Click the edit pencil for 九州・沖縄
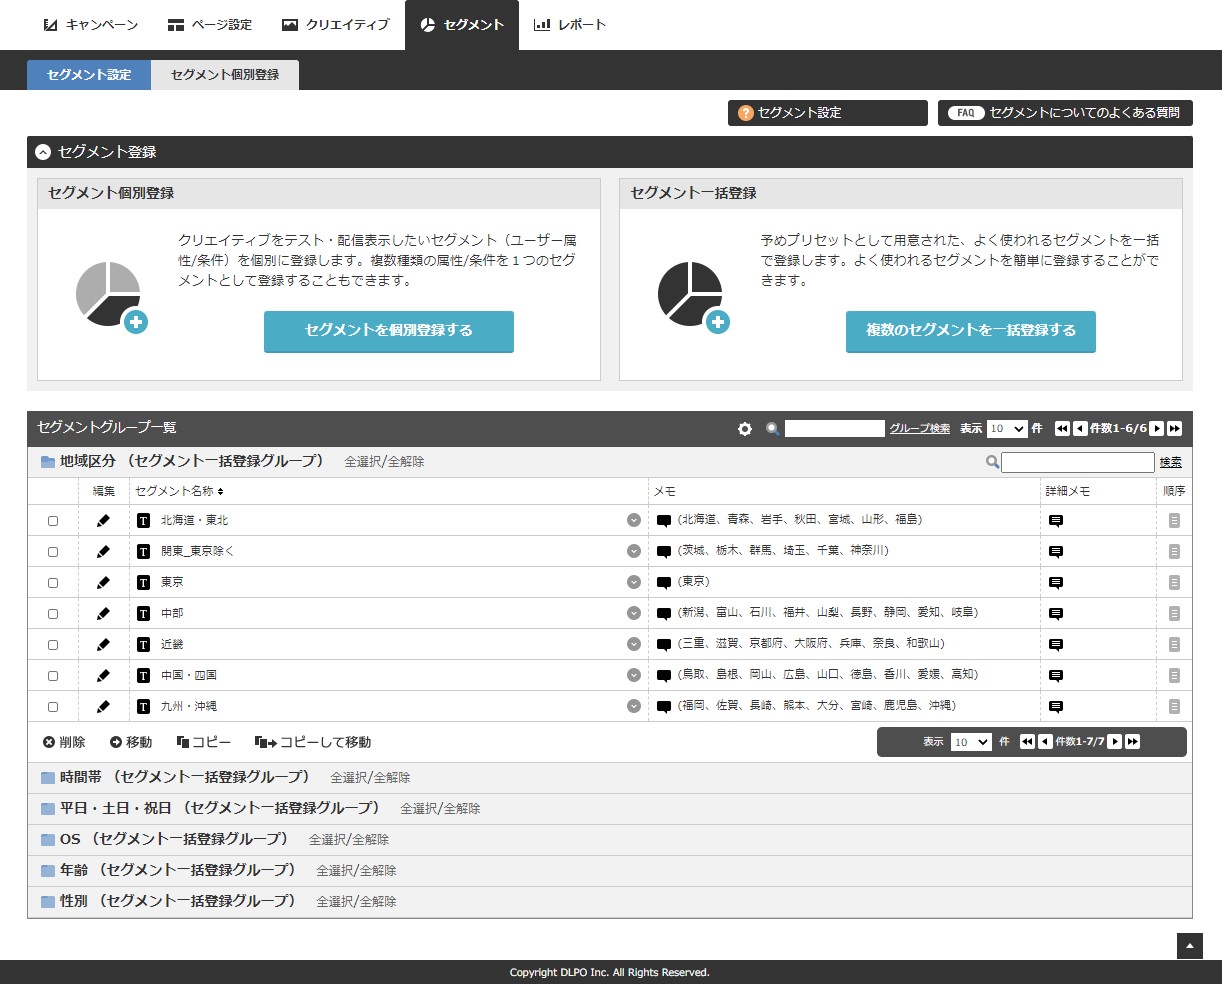 [103, 707]
